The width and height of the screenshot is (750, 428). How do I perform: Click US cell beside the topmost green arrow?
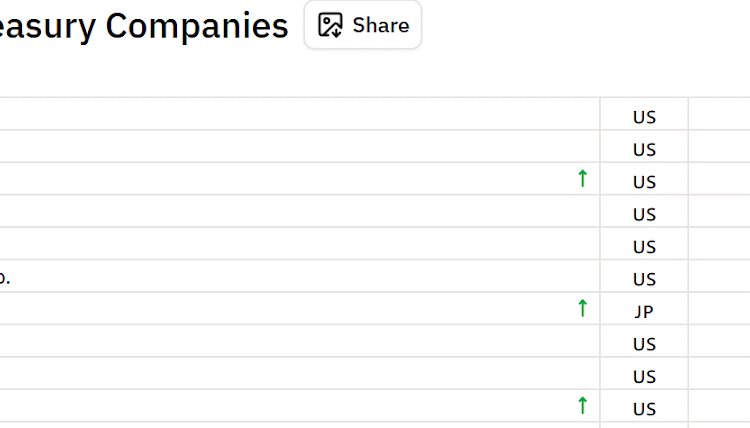pyautogui.click(x=644, y=182)
